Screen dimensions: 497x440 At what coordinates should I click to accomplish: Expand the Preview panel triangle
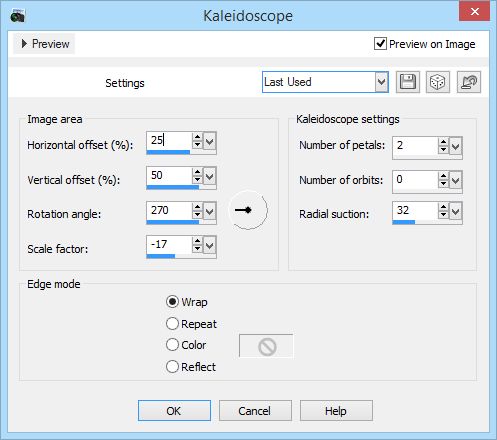click(x=24, y=44)
